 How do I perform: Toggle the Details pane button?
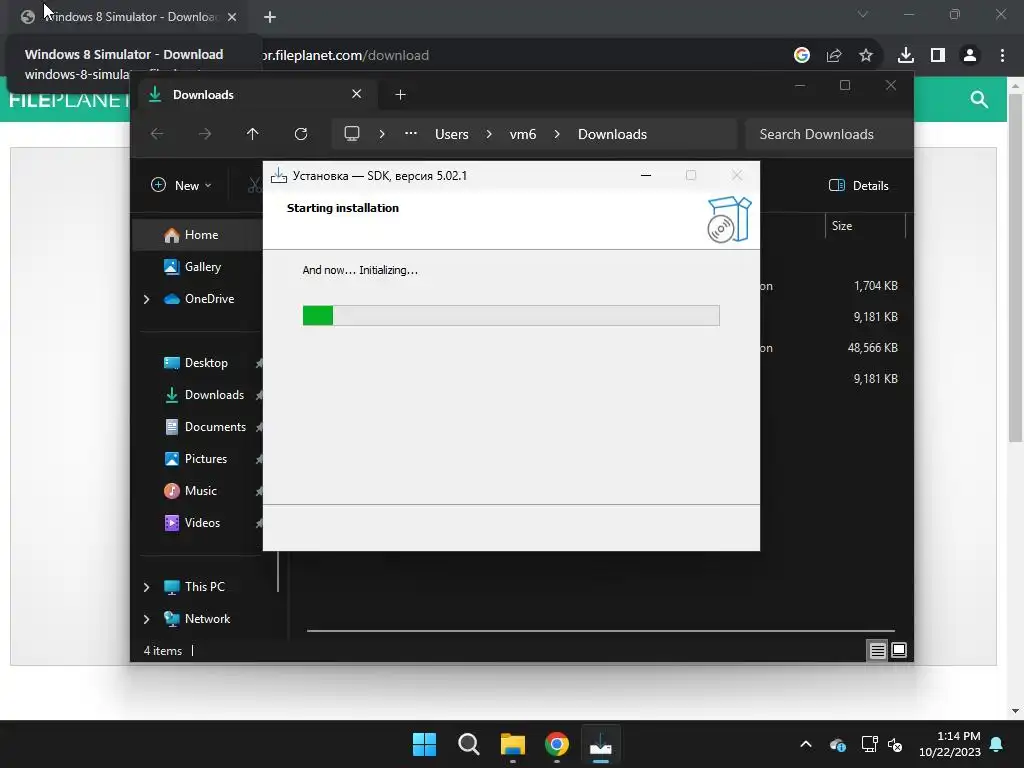pos(859,185)
